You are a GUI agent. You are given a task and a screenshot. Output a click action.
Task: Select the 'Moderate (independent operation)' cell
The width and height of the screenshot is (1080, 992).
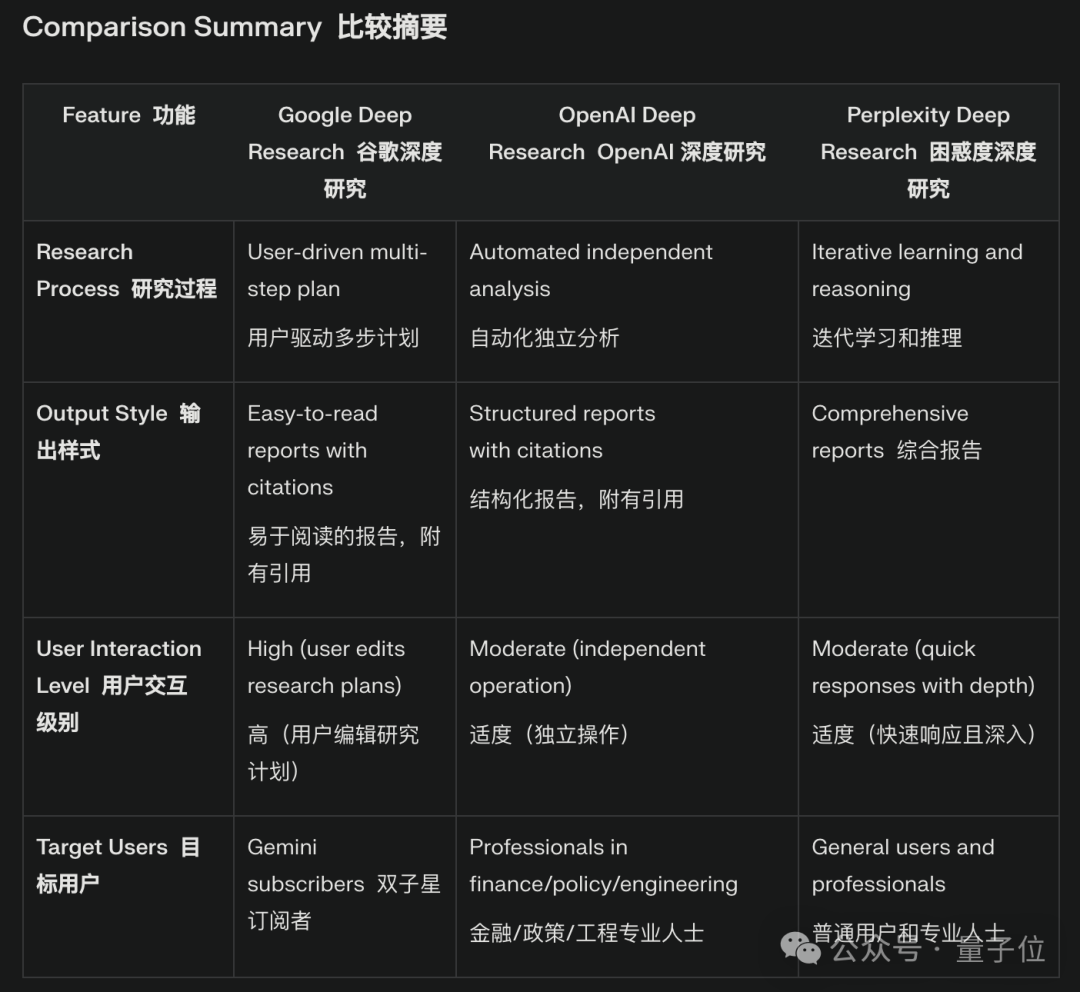click(x=587, y=691)
